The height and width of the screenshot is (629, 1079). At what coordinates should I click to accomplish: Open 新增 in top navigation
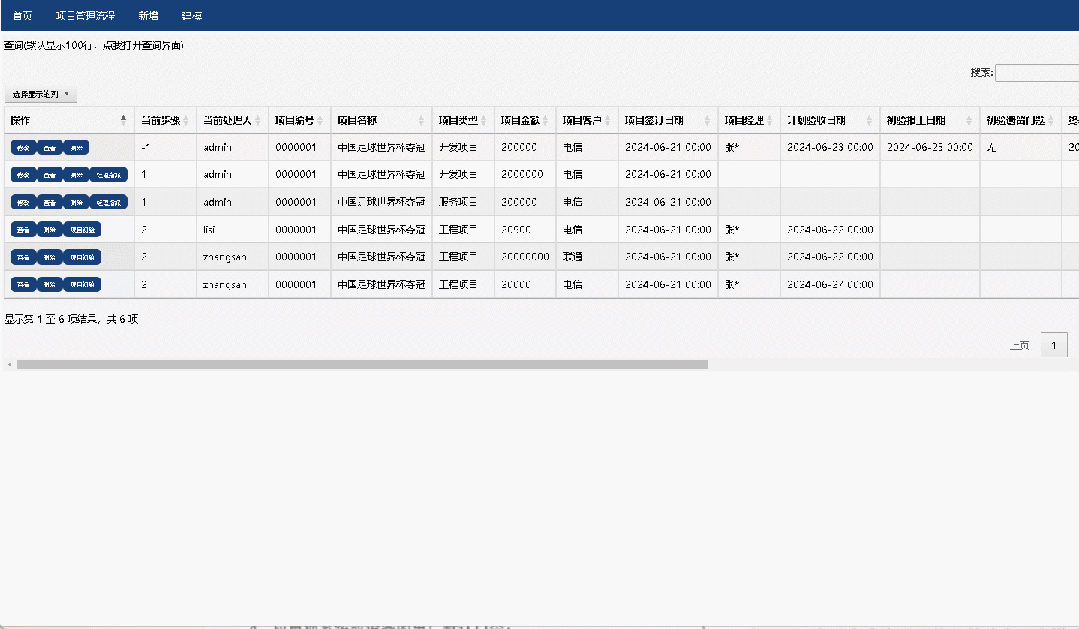pos(148,15)
